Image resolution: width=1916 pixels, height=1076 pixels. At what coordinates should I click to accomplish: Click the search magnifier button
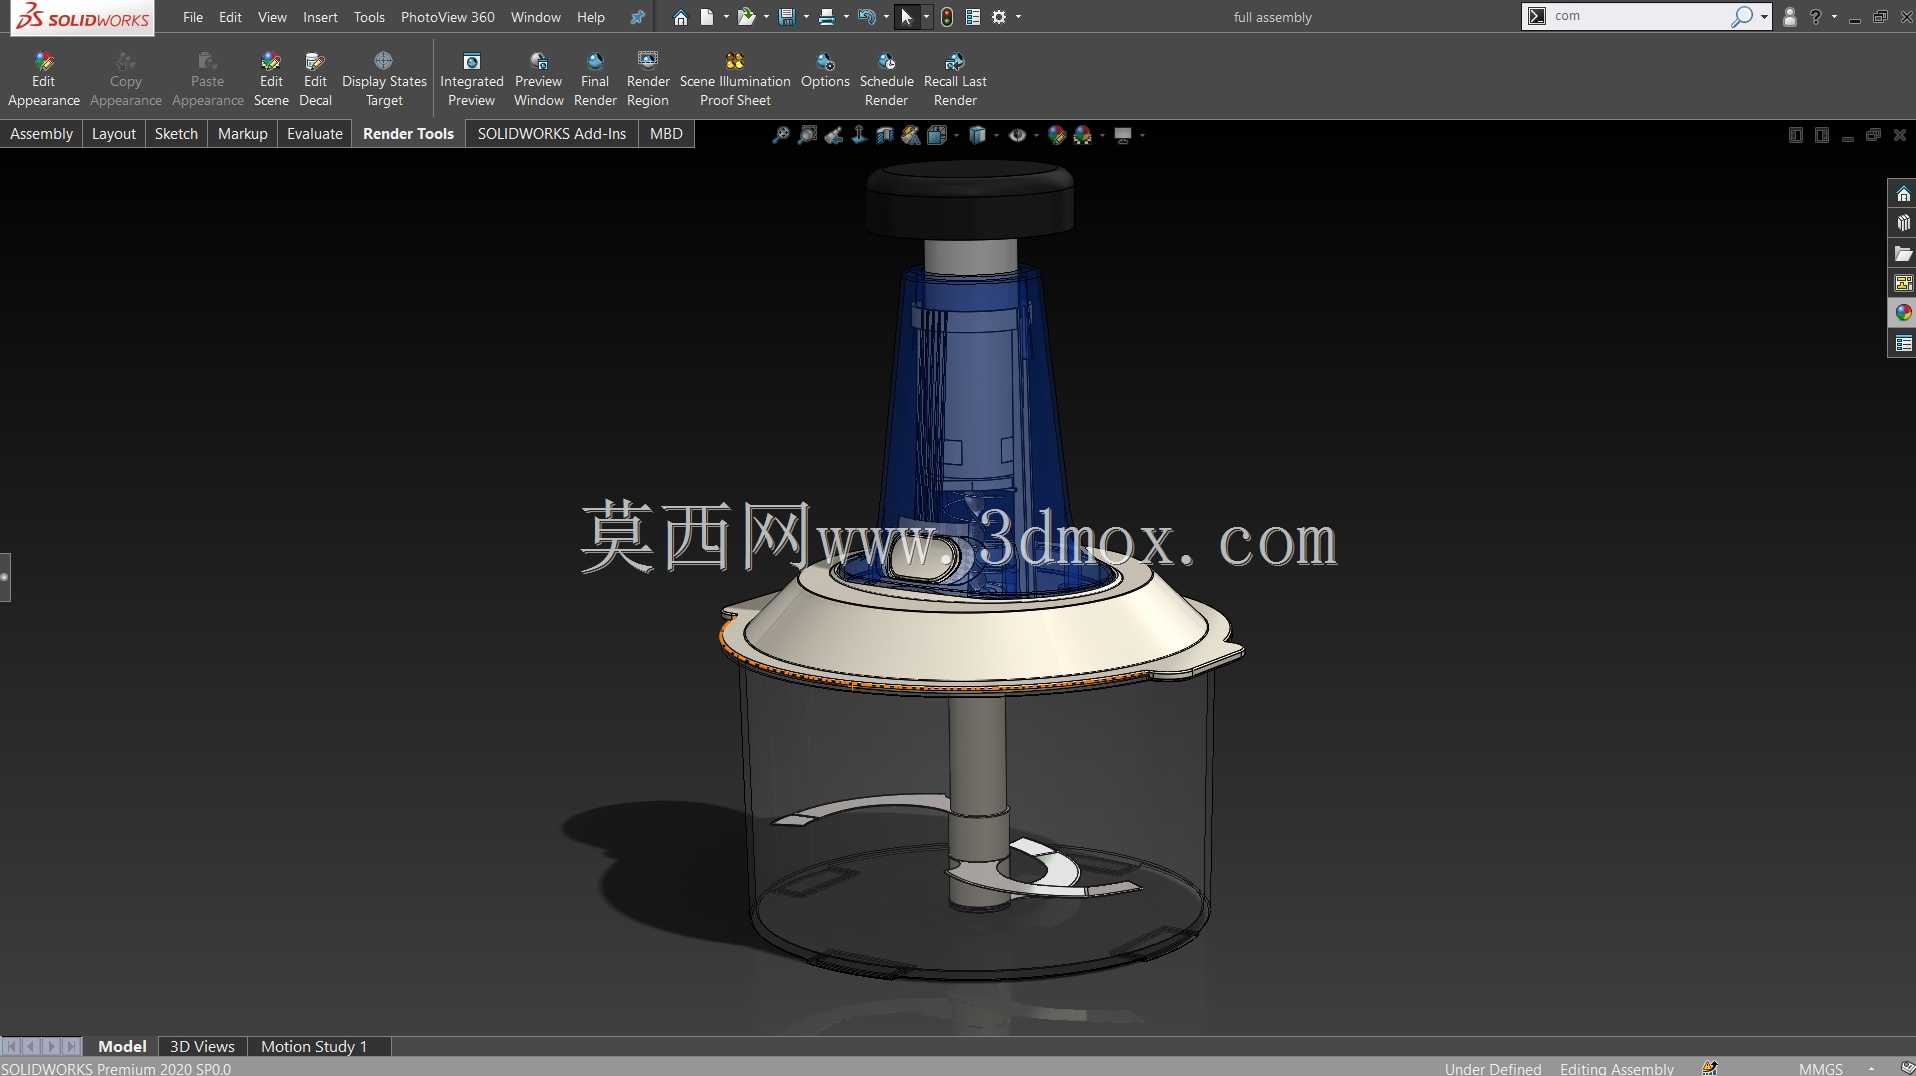pos(1742,16)
